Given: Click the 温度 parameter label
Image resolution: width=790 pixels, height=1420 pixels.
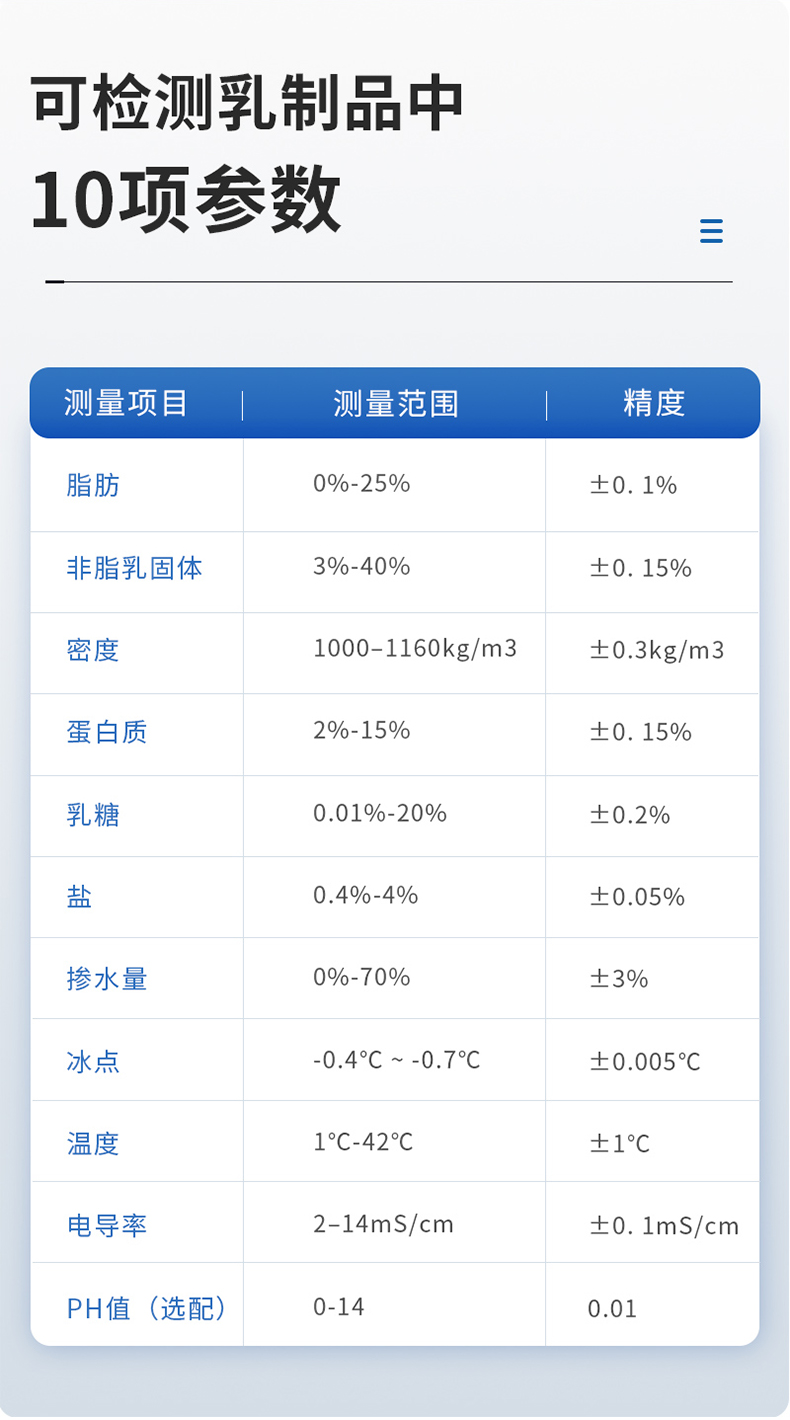Looking at the screenshot, I should [93, 1143].
